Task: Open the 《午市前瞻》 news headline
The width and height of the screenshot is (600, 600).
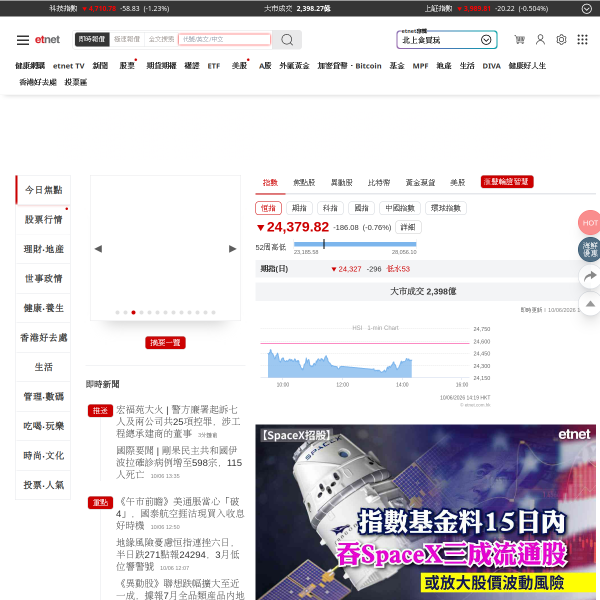Action: (180, 513)
